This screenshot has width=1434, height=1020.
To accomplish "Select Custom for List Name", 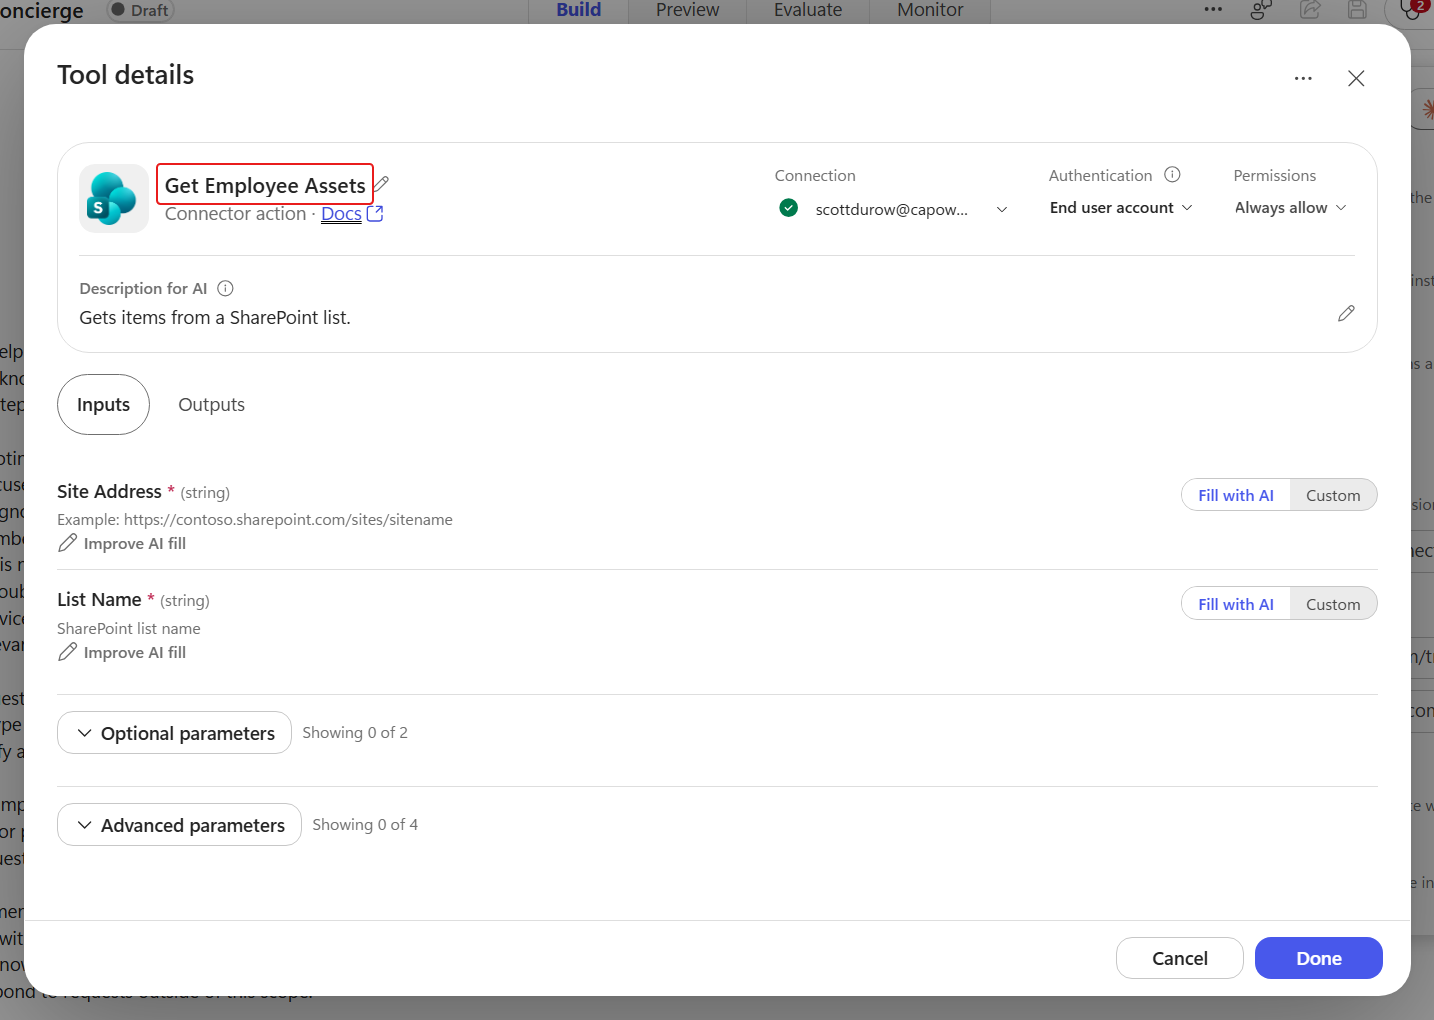I will pos(1333,604).
